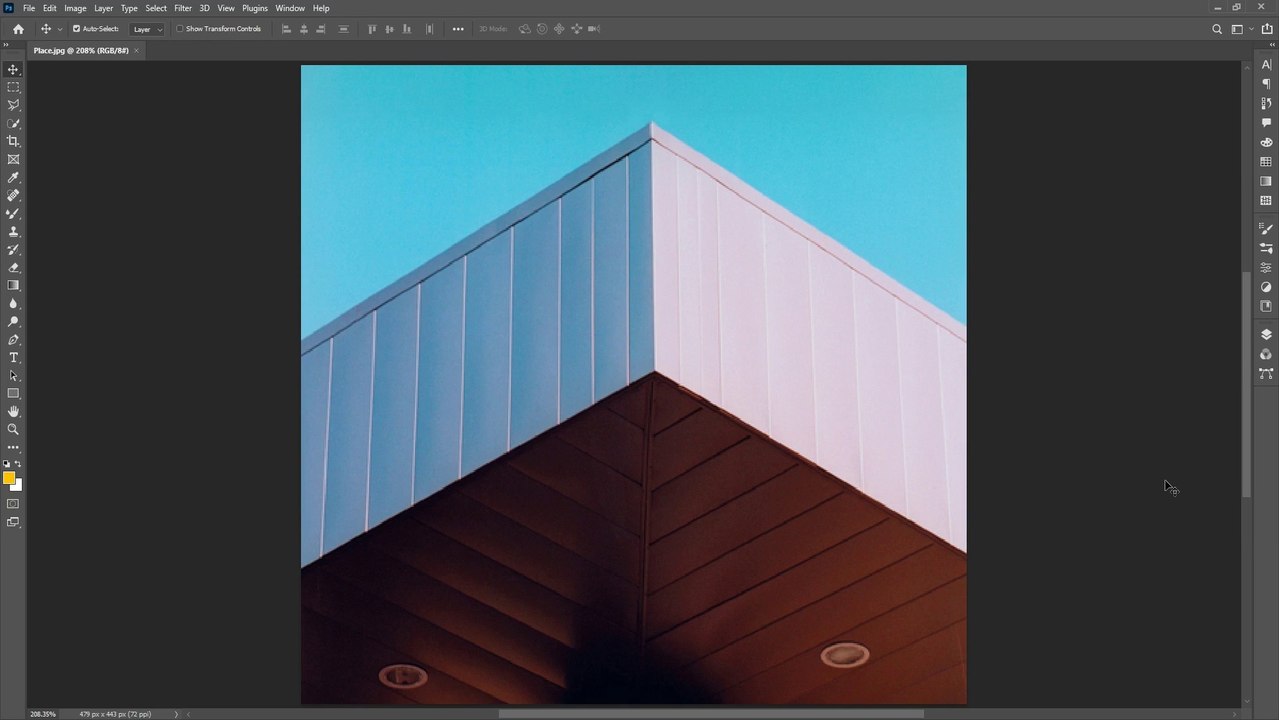Viewport: 1279px width, 720px height.
Task: Select the Dodge tool
Action: [13, 321]
